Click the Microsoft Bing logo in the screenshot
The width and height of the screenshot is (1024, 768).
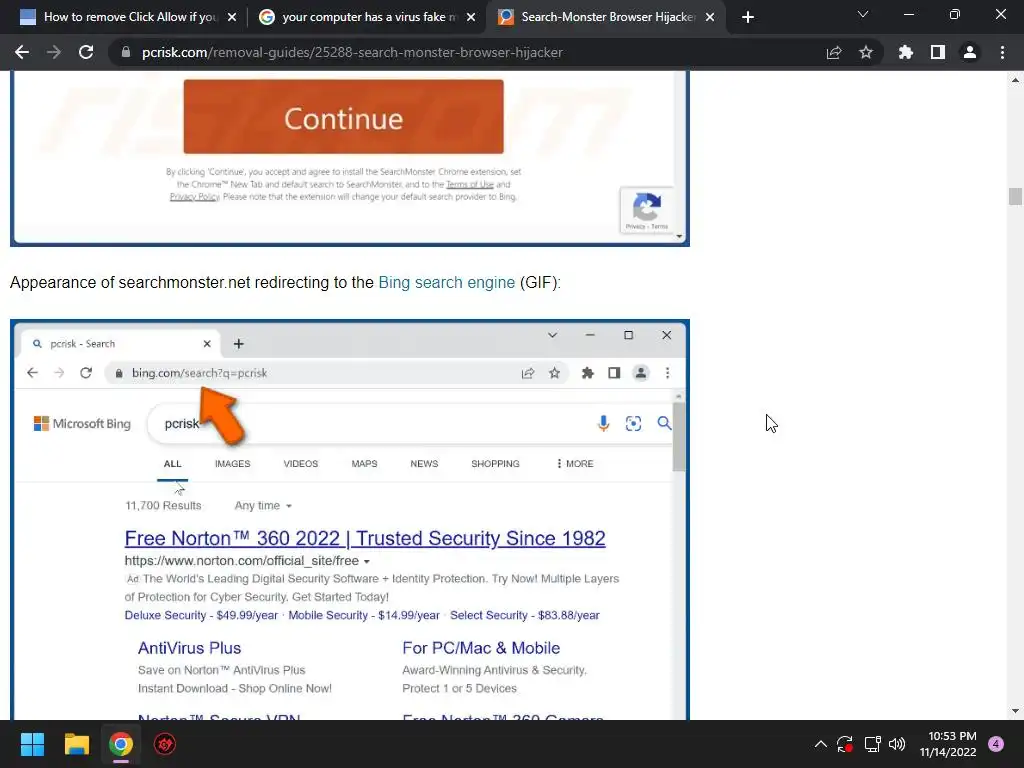[82, 424]
